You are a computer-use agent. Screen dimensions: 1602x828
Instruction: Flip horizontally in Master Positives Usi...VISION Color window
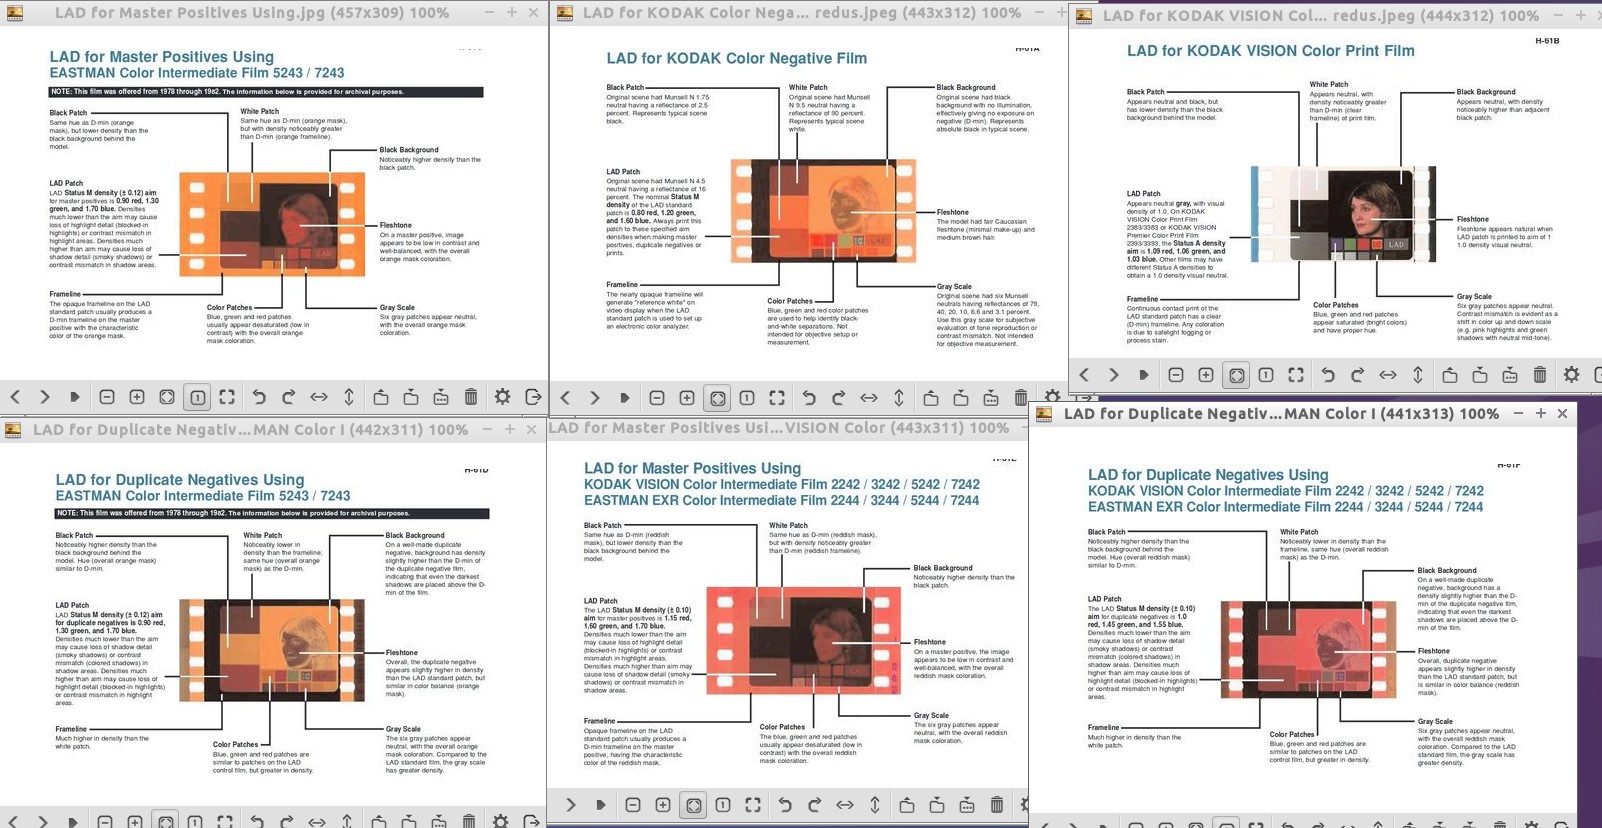[845, 805]
